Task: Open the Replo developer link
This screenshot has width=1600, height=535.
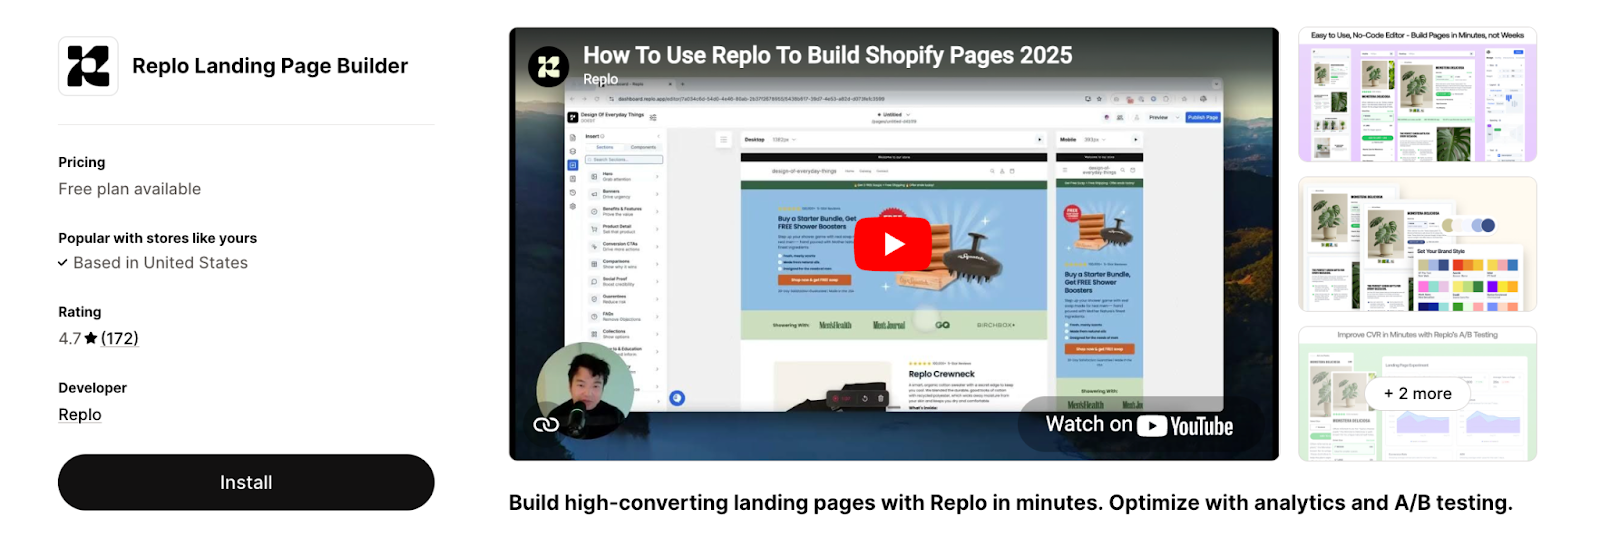Action: pyautogui.click(x=80, y=414)
